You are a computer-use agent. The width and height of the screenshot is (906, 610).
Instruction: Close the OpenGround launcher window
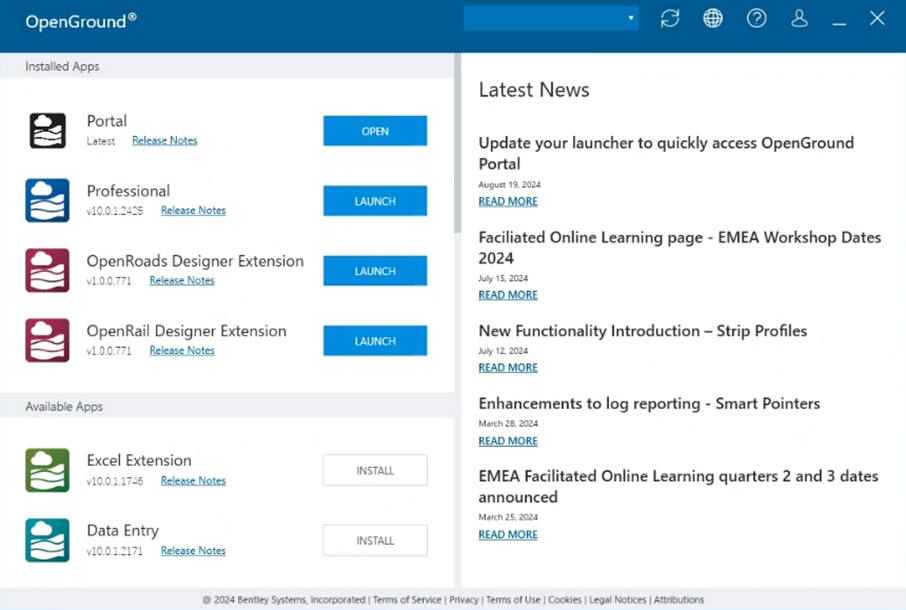point(877,18)
